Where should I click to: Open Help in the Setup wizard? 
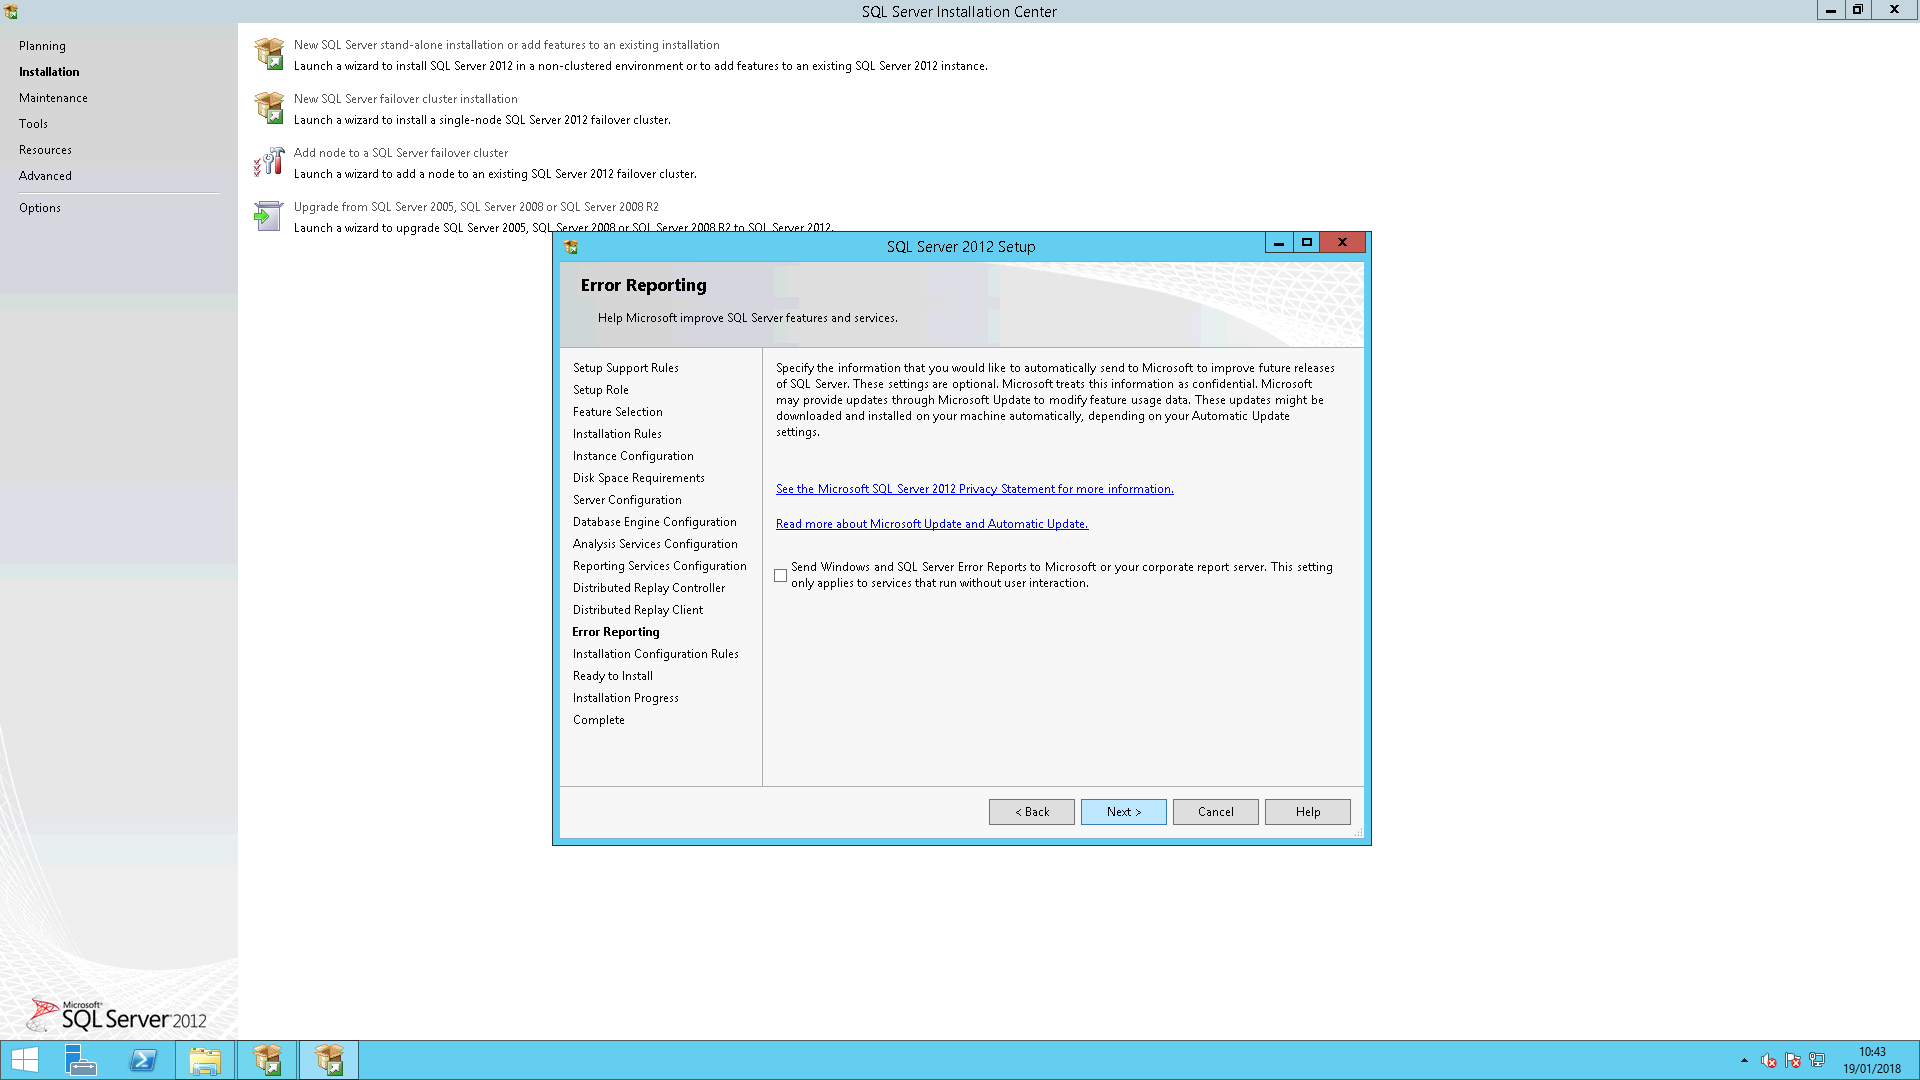(x=1308, y=812)
